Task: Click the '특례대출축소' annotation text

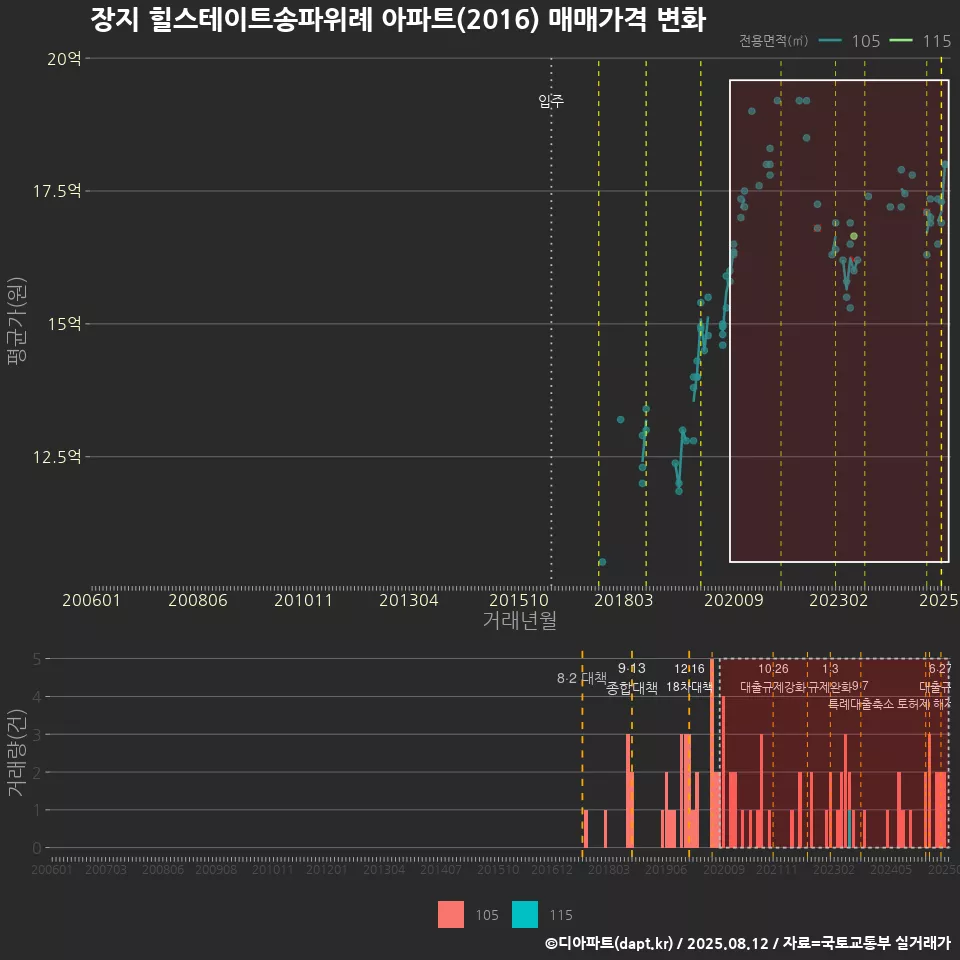Action: (x=861, y=704)
